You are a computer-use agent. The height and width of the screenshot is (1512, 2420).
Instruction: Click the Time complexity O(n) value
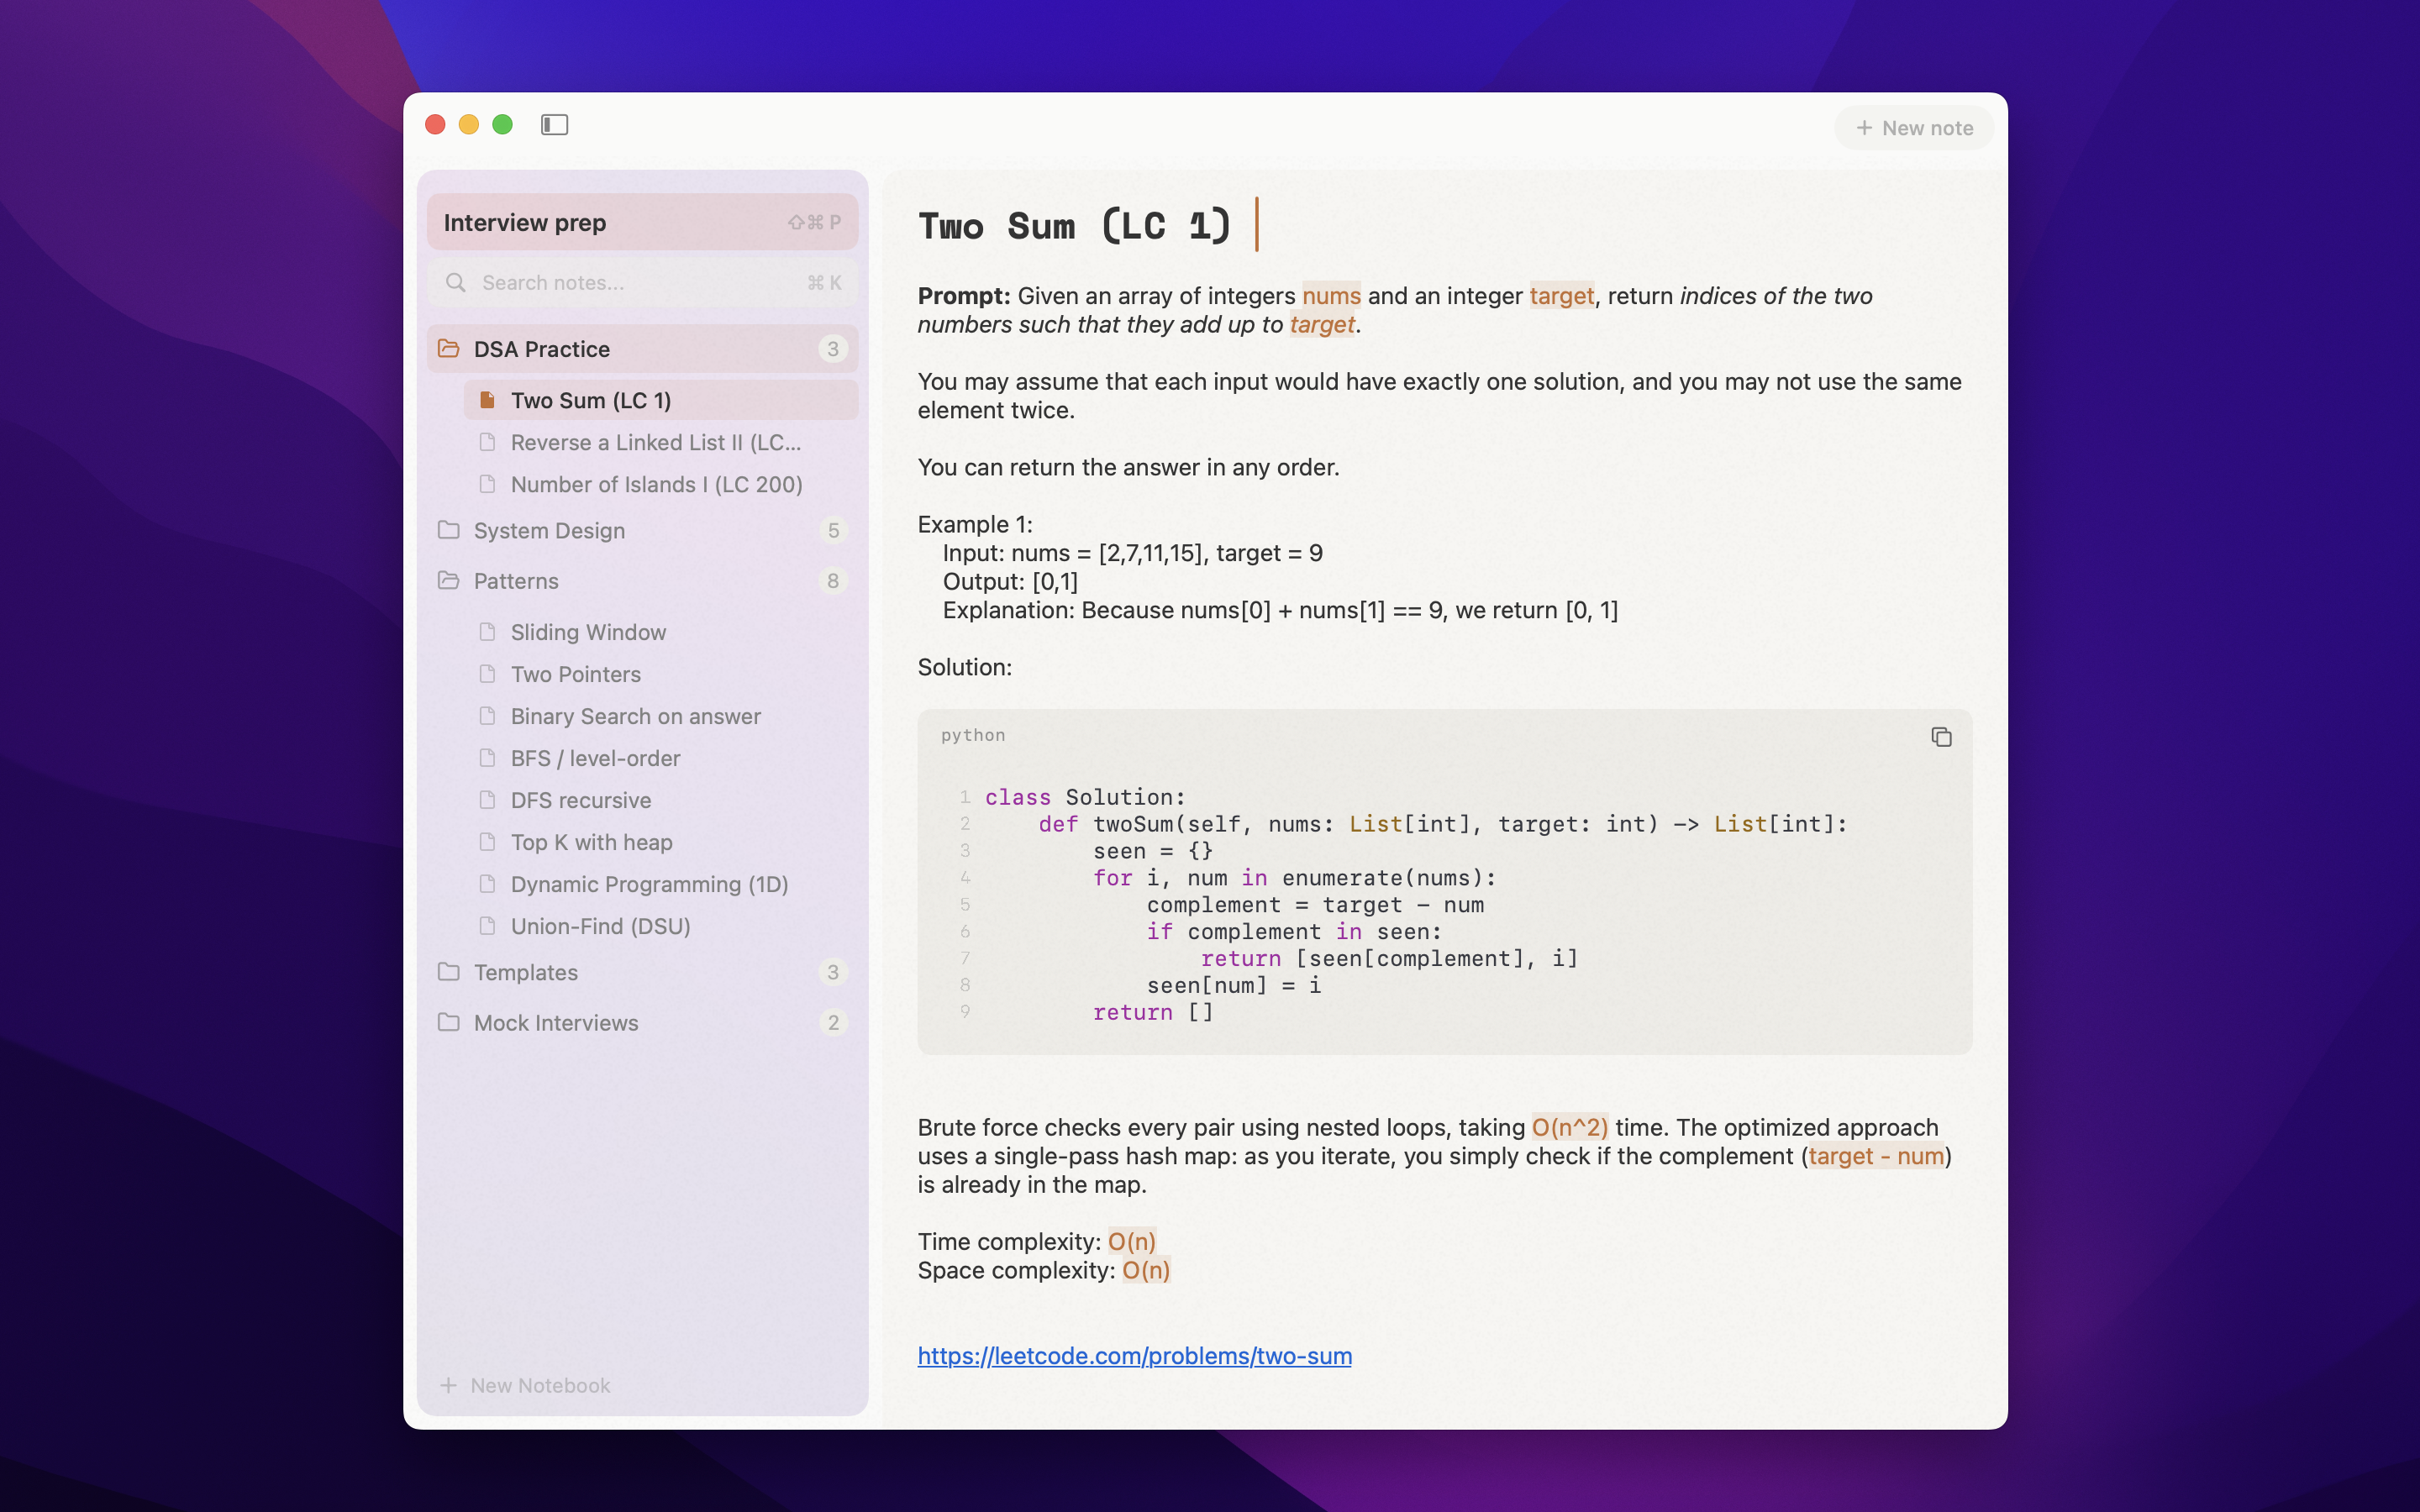[x=1132, y=1241]
